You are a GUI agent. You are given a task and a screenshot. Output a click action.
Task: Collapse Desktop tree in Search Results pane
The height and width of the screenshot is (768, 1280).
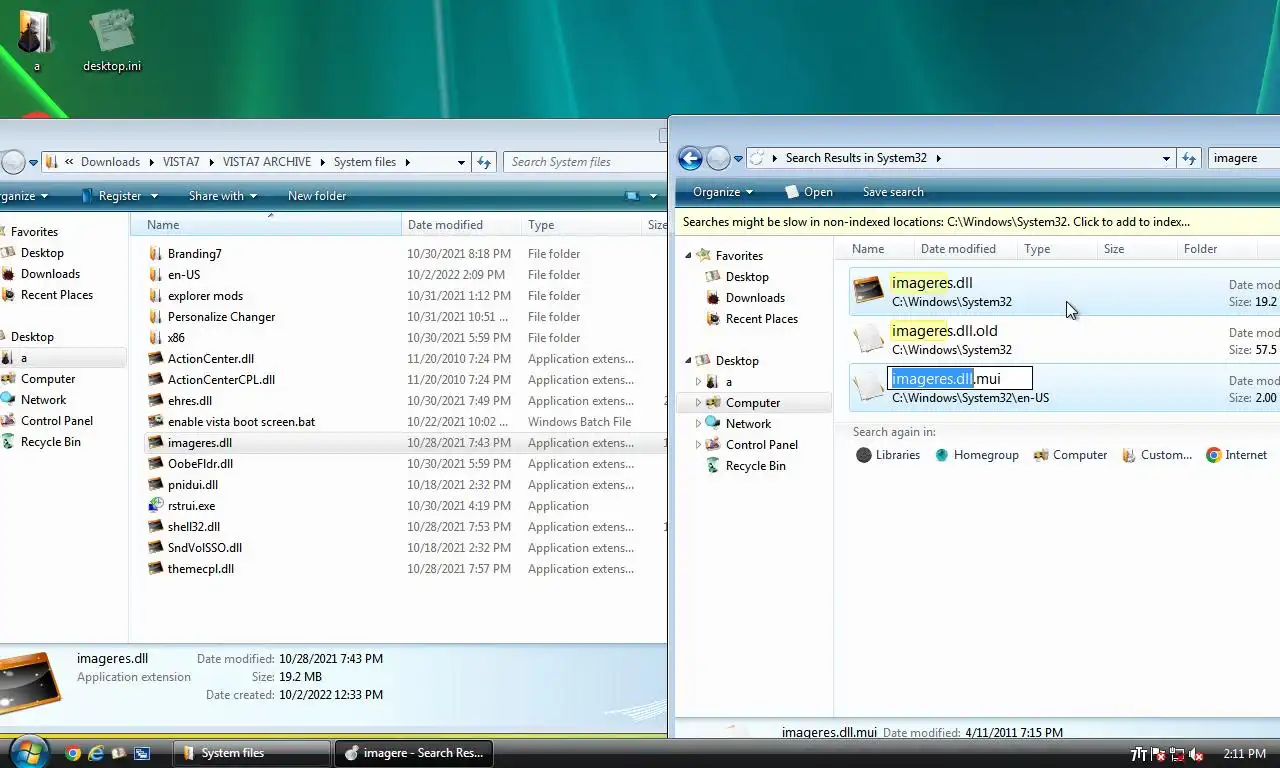tap(688, 361)
